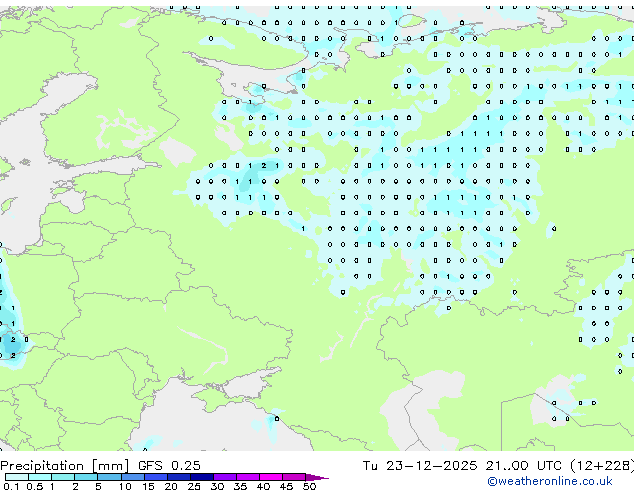Click the over-50 arrow tip of the color scale
634x490 pixels.
pos(317,477)
